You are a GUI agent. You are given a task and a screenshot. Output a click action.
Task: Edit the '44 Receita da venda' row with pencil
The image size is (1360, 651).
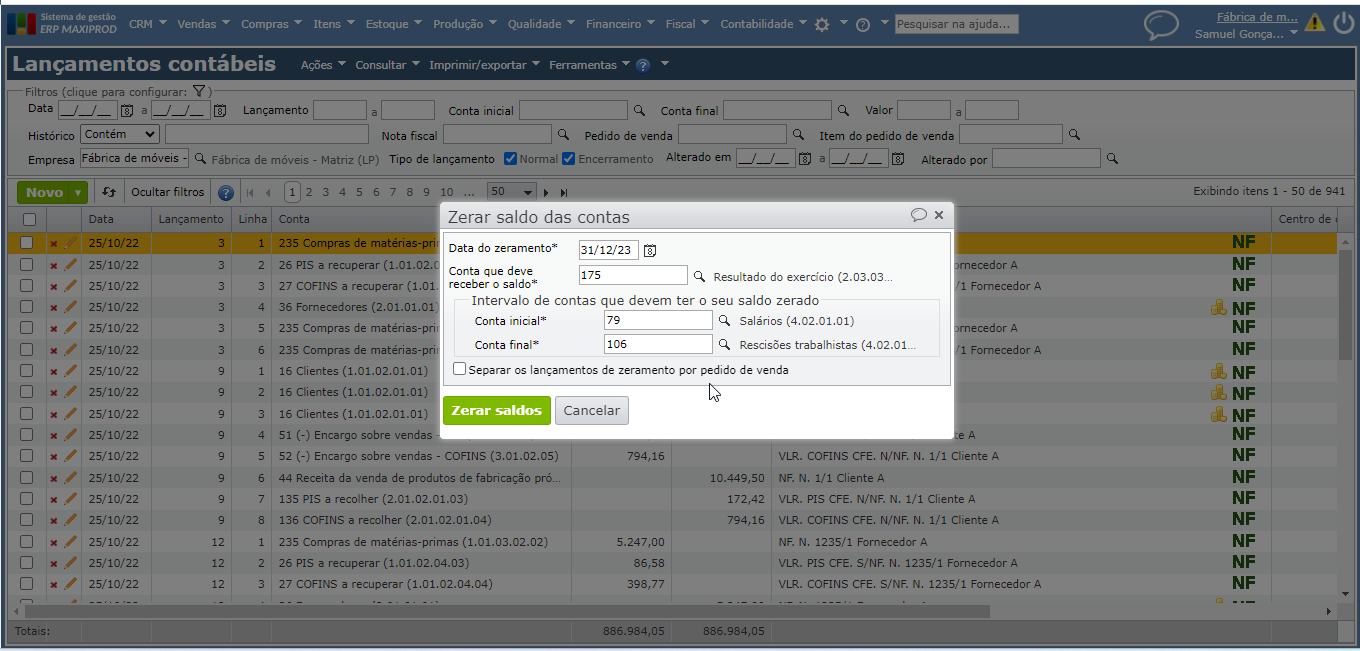click(x=70, y=477)
